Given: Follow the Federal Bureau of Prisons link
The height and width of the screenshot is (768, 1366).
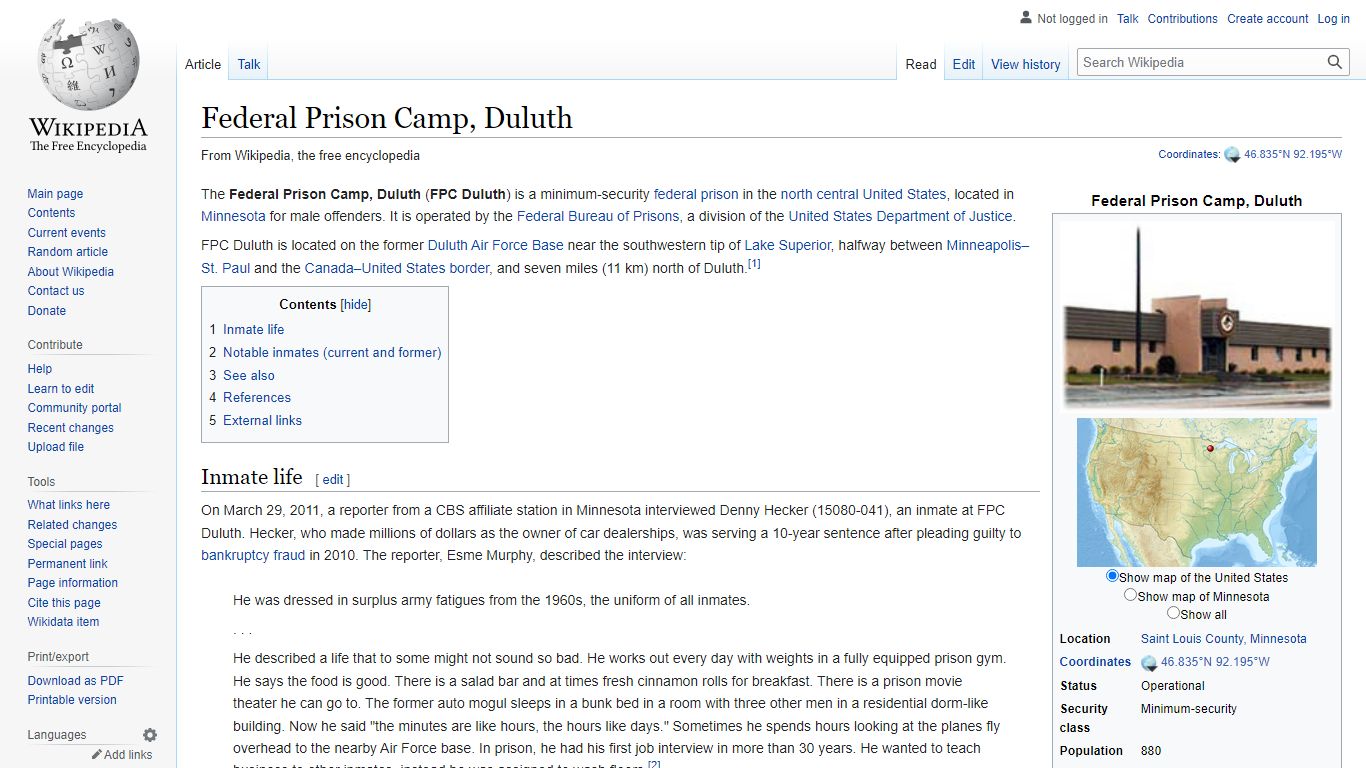Looking at the screenshot, I should [598, 216].
